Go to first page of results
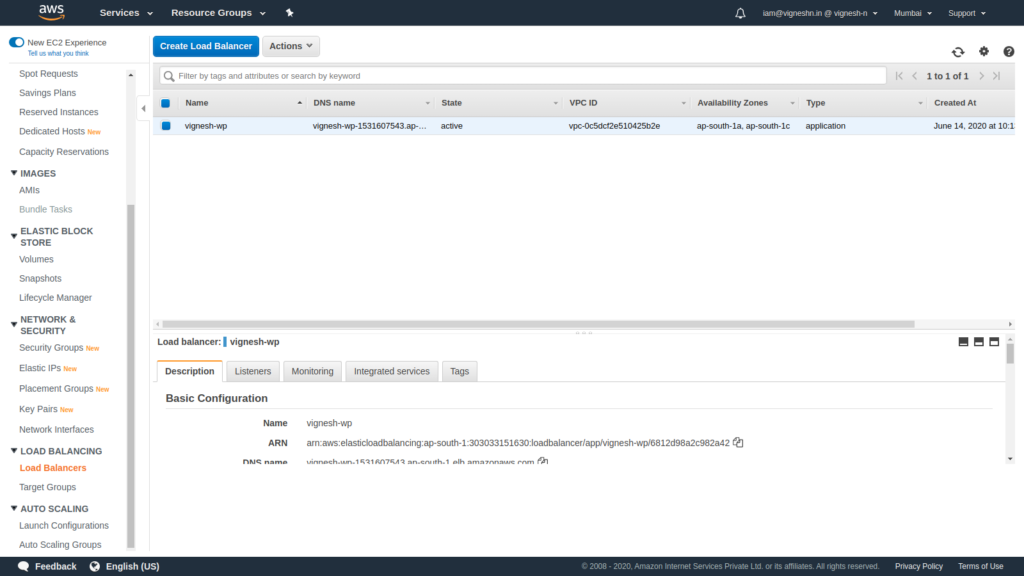Viewport: 1024px width, 576px height. 899,76
